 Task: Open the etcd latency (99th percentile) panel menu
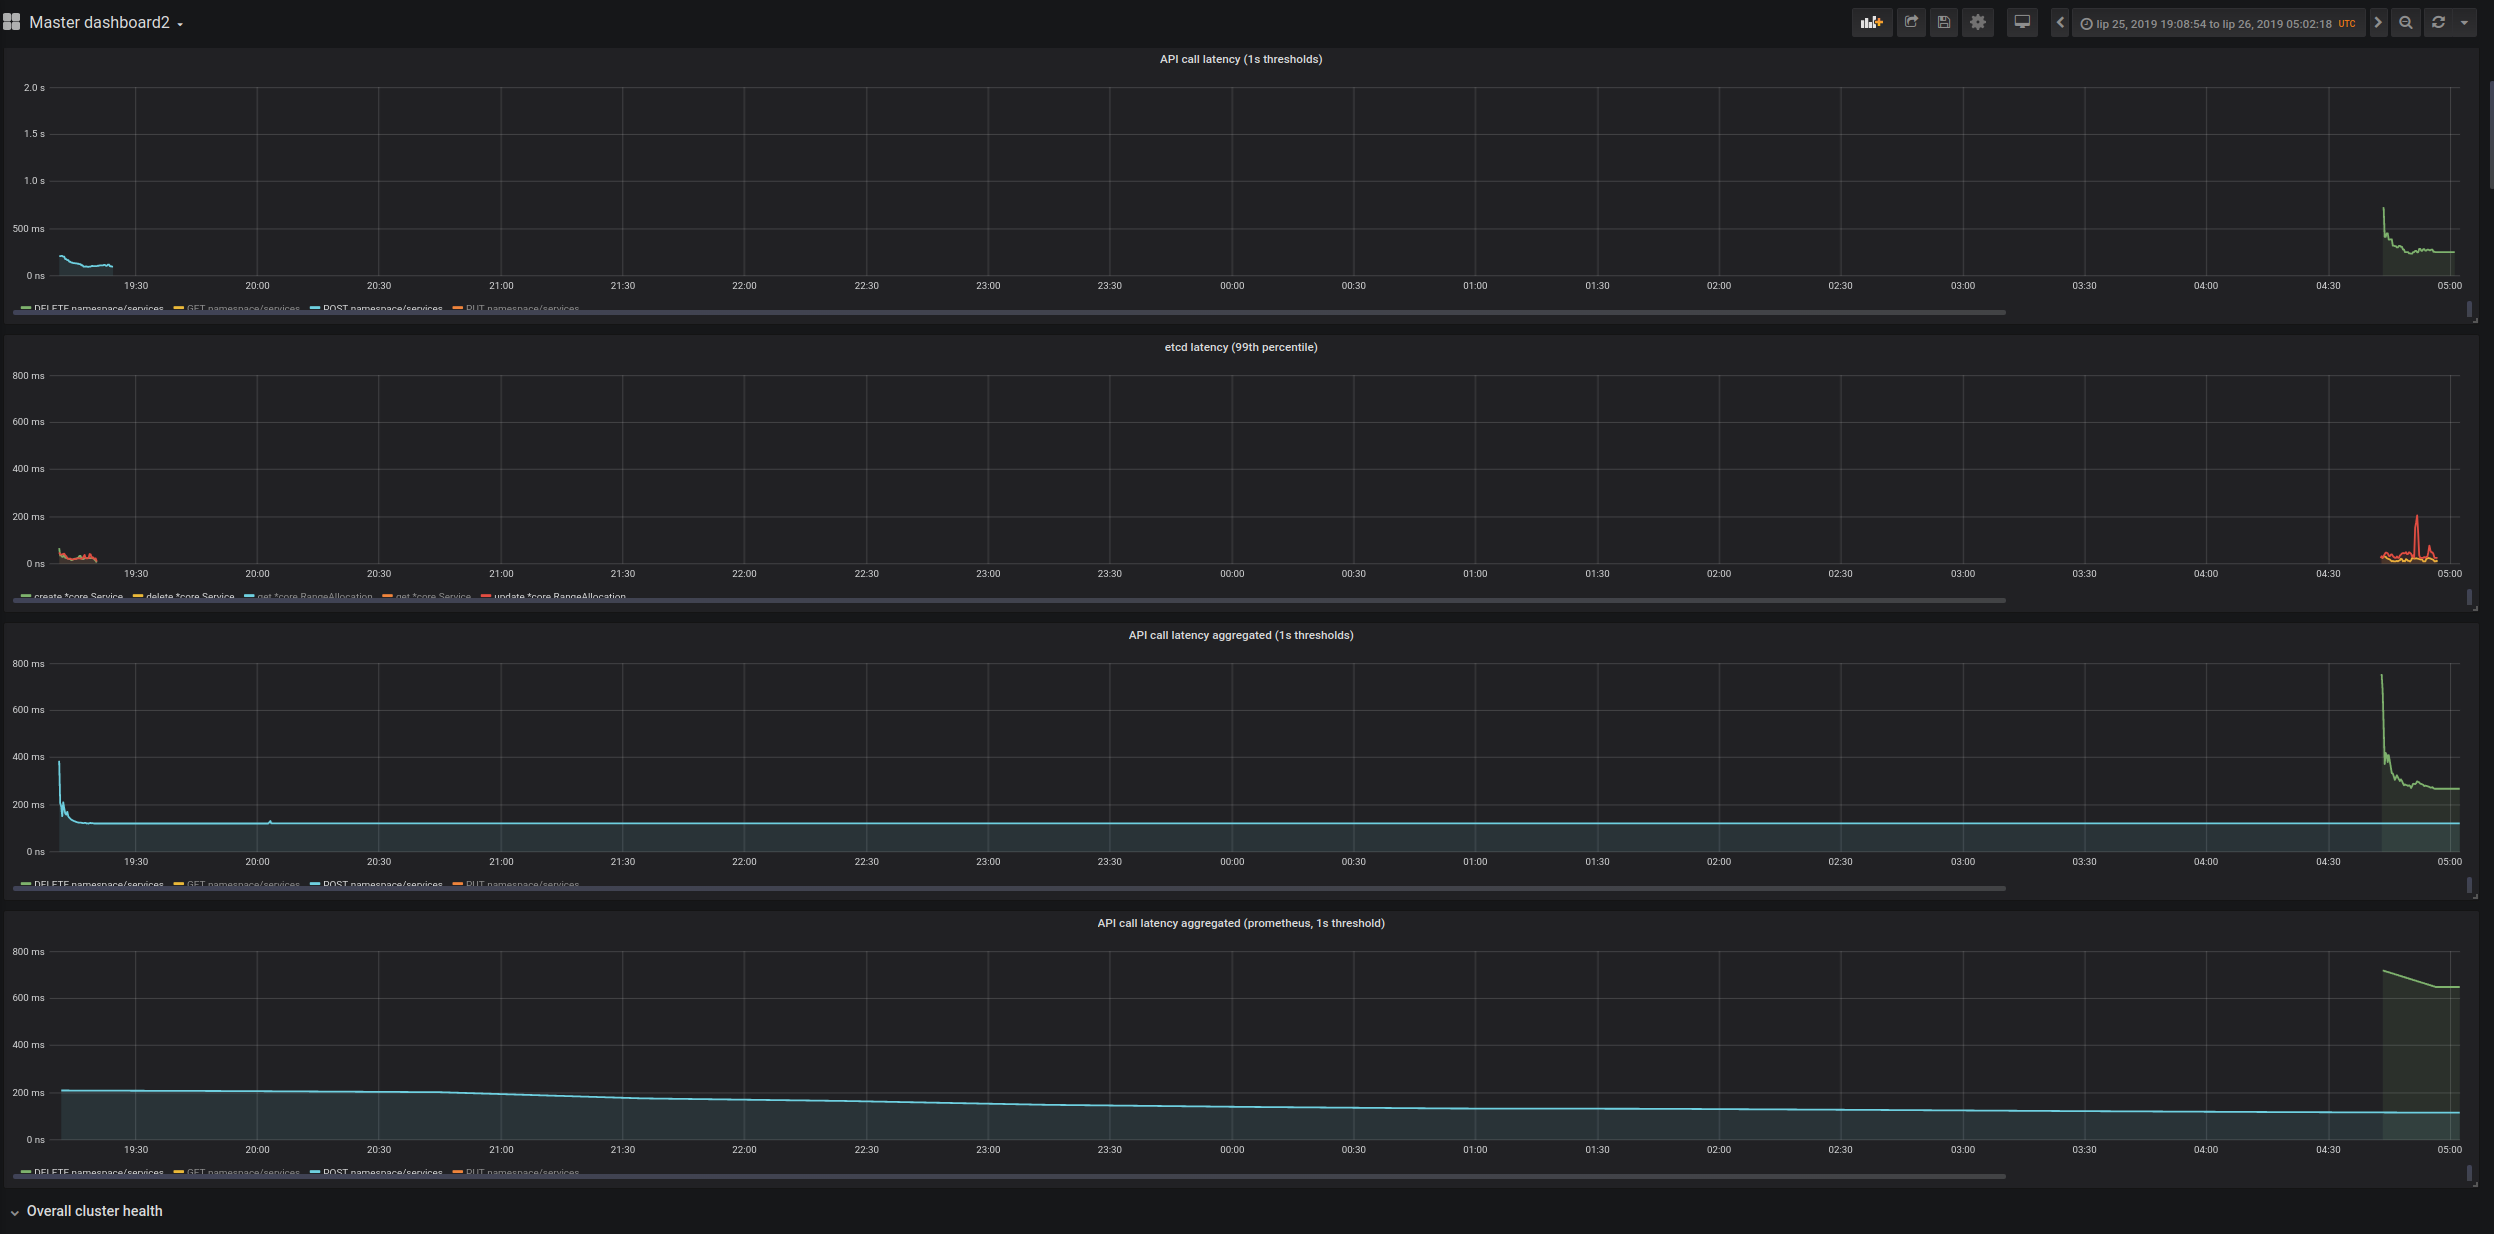tap(1240, 347)
